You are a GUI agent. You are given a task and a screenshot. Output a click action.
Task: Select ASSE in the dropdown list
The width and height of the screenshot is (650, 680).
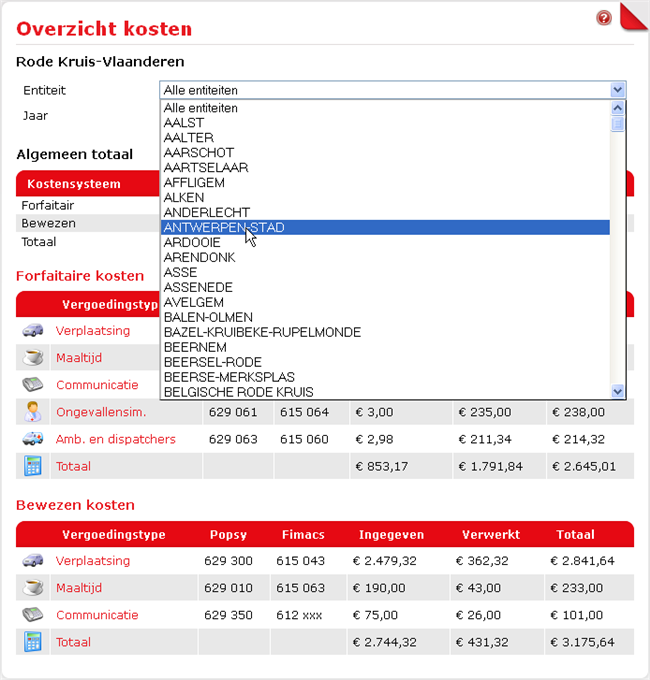click(x=385, y=272)
